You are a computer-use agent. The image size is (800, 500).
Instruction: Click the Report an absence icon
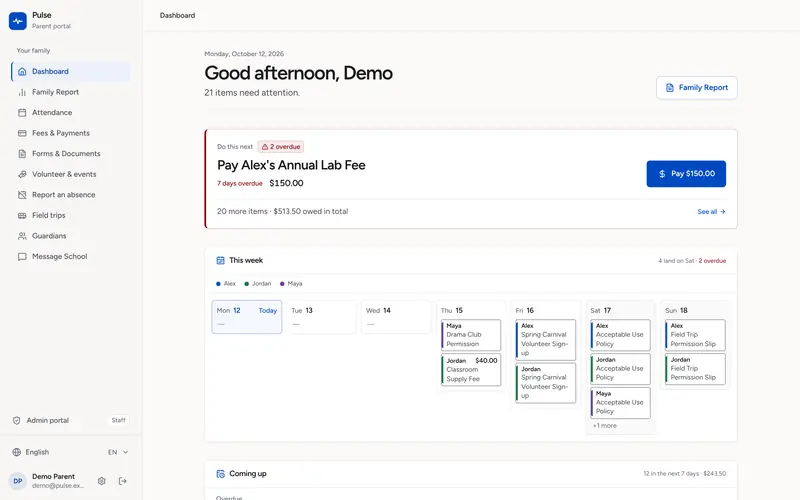click(22, 195)
